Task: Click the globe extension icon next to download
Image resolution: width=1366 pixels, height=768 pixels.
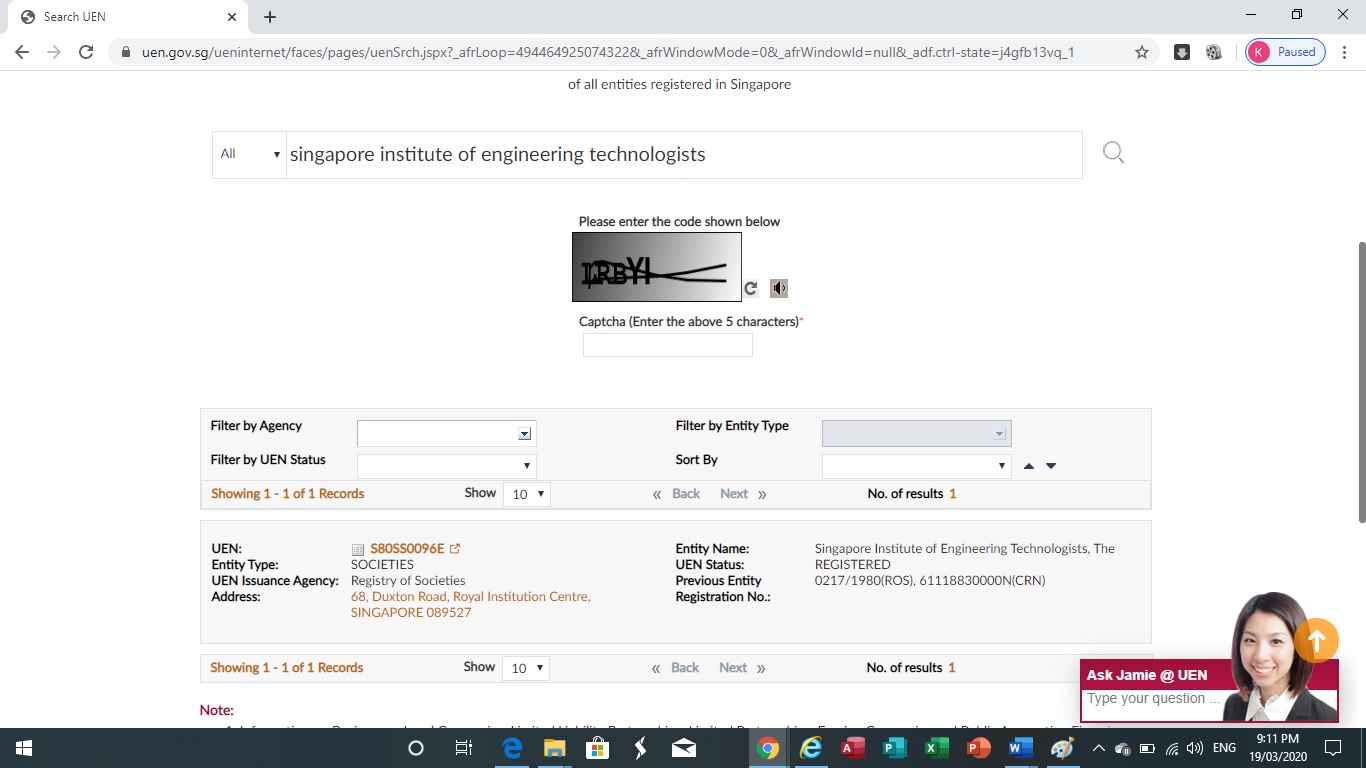Action: click(x=1214, y=52)
